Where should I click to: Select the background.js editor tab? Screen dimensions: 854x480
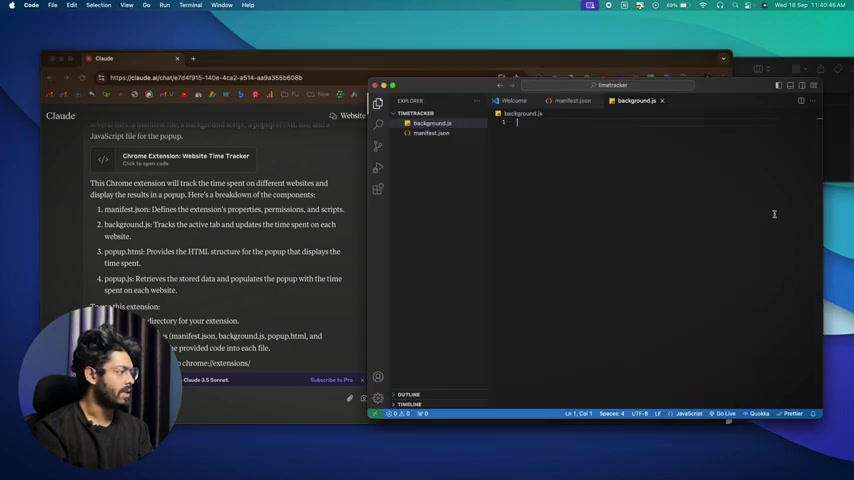pyautogui.click(x=636, y=101)
